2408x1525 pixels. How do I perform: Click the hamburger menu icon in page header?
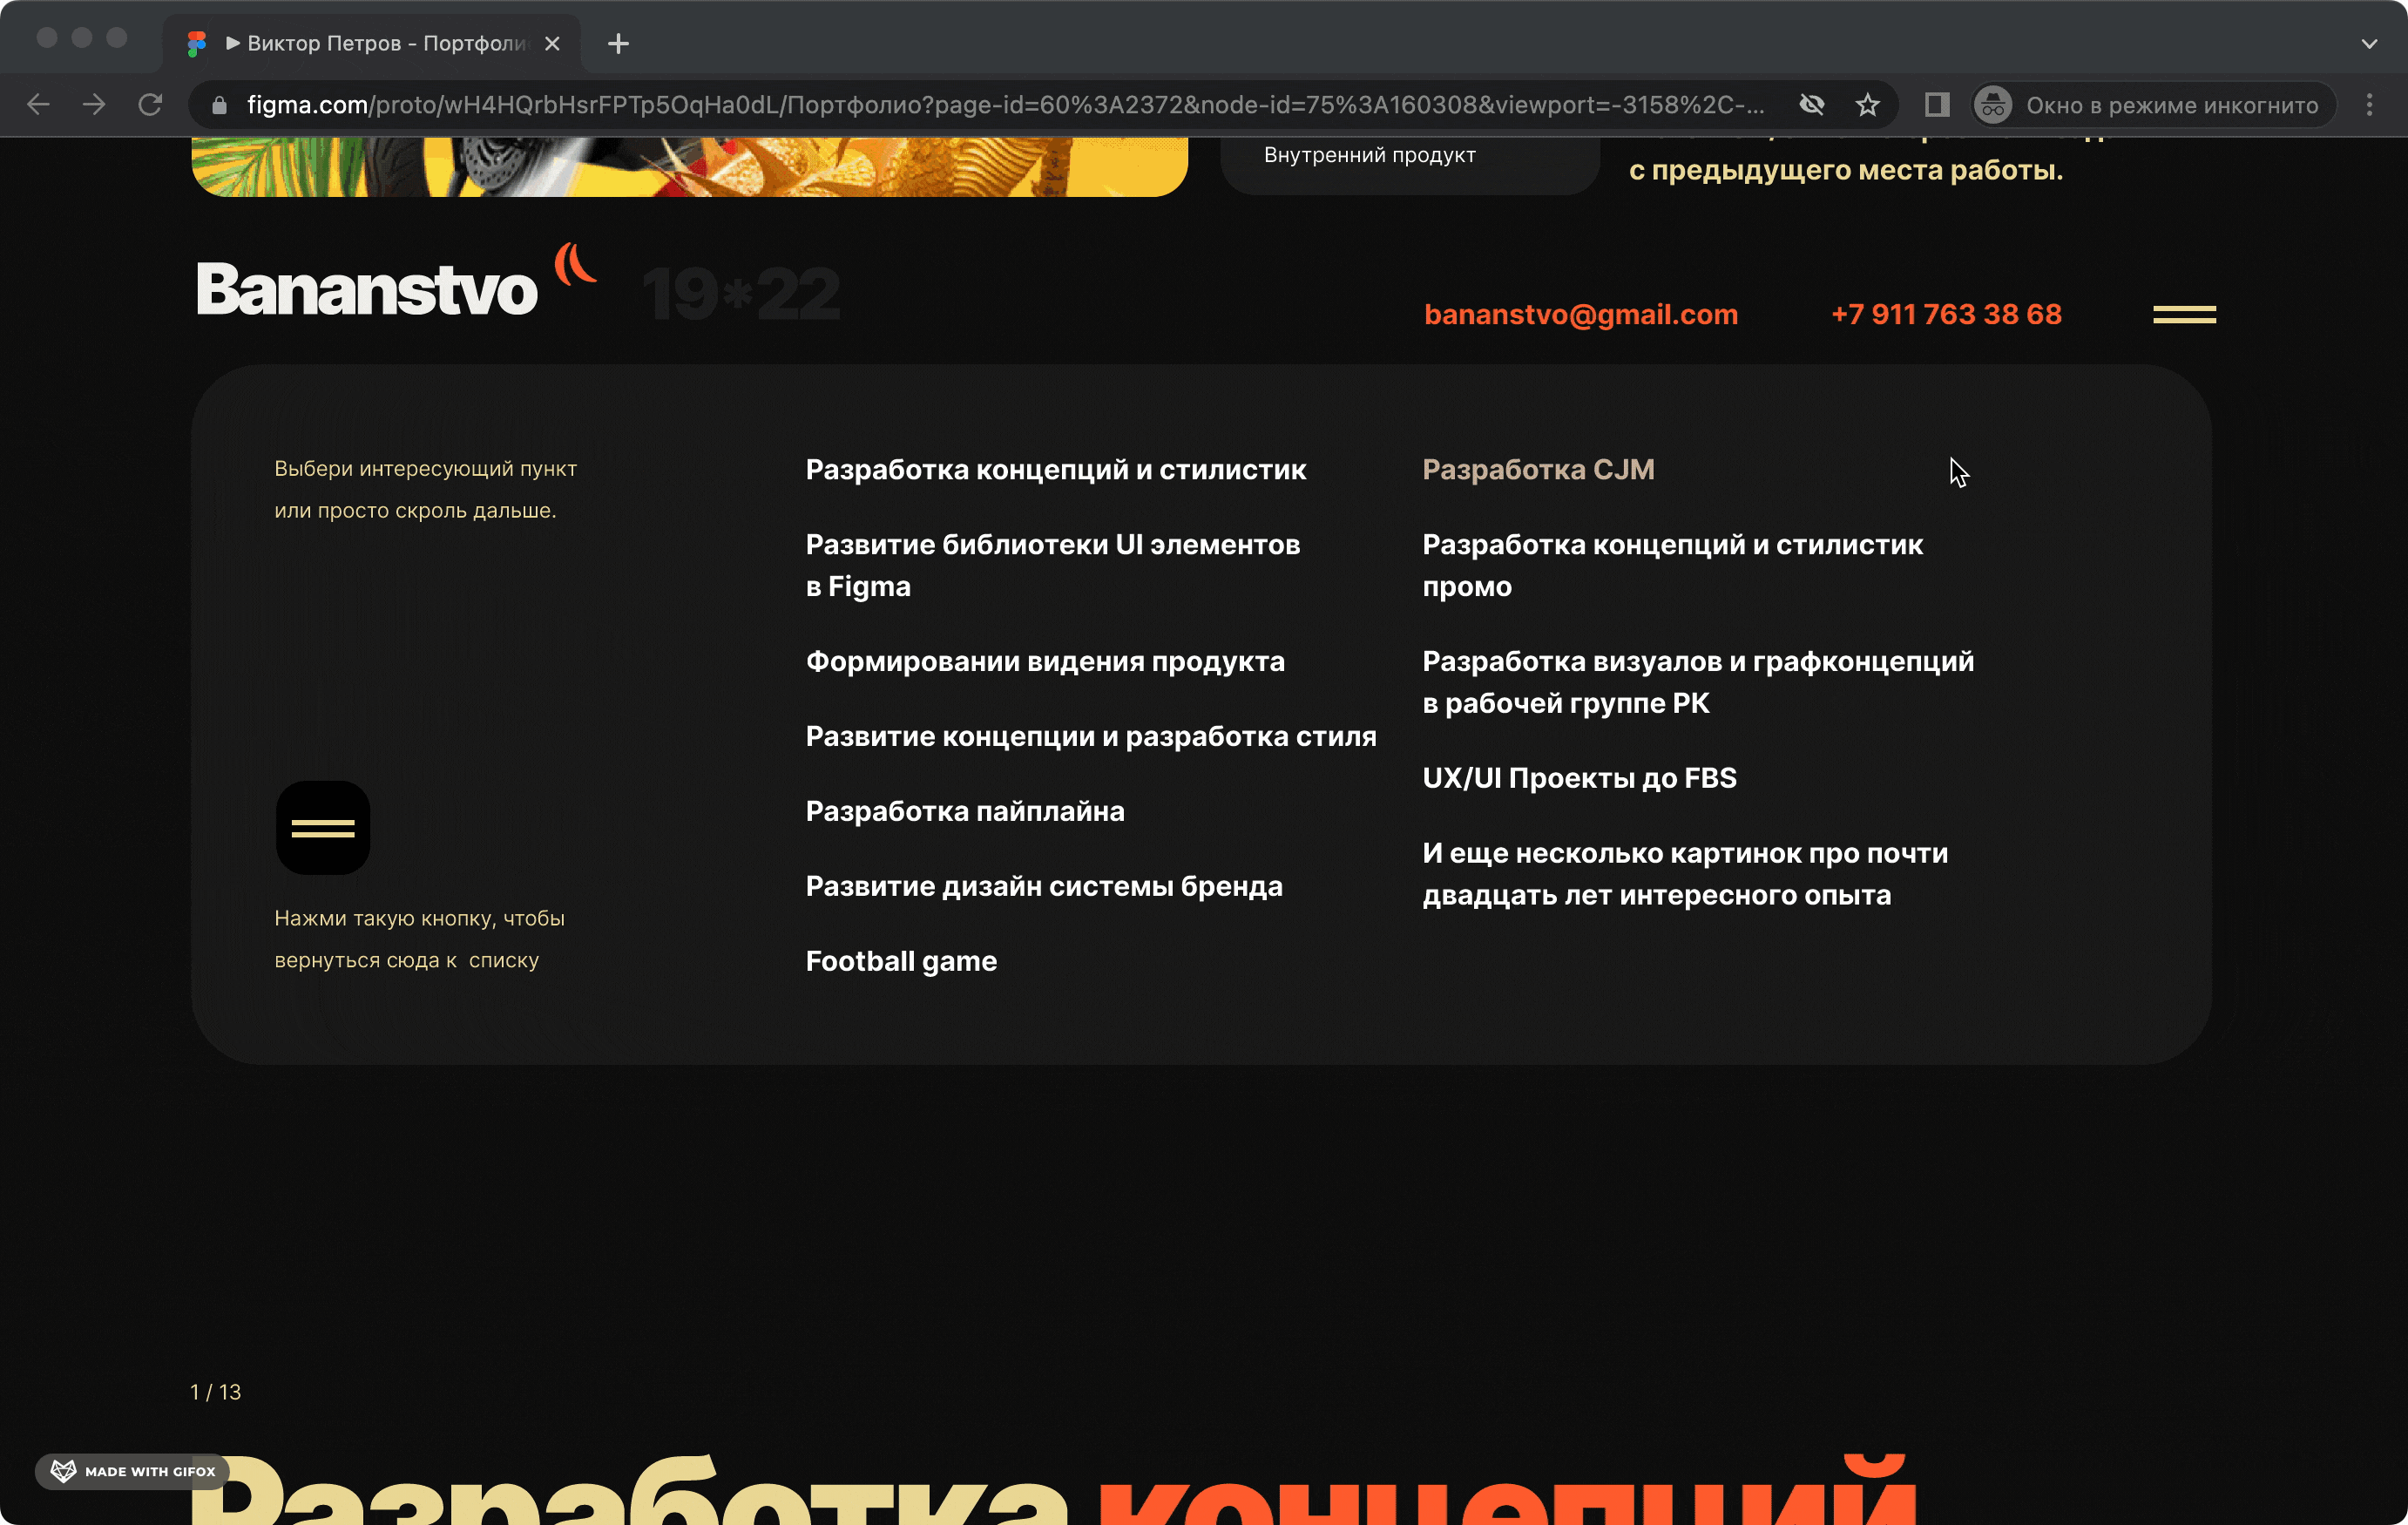[x=2184, y=315]
